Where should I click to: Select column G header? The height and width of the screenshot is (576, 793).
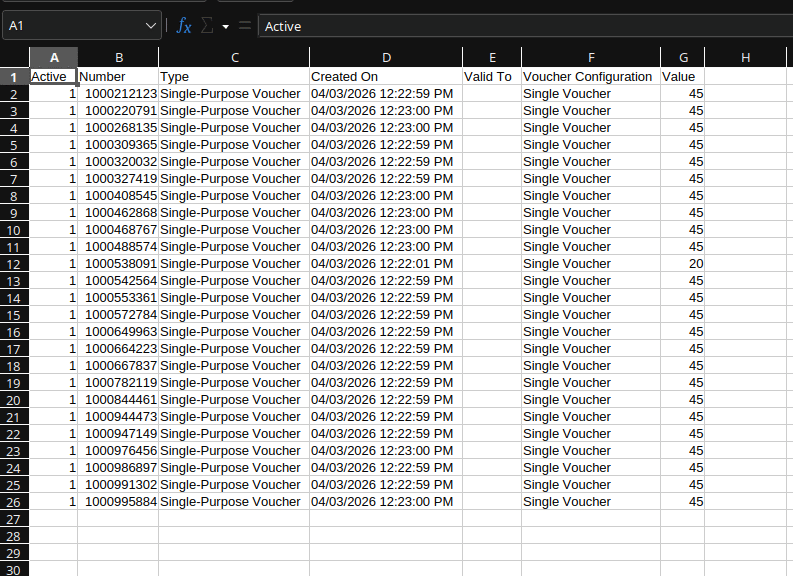(x=683, y=58)
